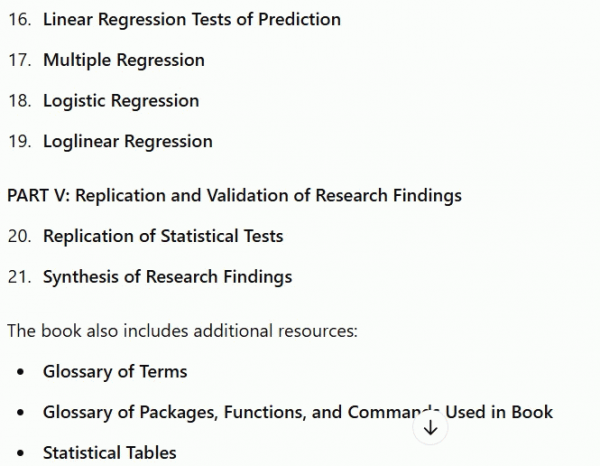
Task: Click the scroll-to-bottom arrow button
Action: pos(430,427)
